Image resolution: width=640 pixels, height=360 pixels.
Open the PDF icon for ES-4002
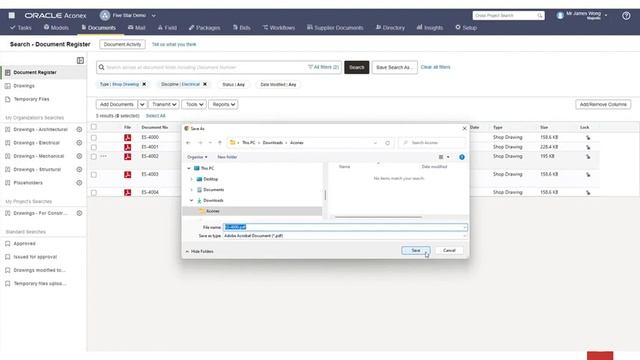point(128,156)
